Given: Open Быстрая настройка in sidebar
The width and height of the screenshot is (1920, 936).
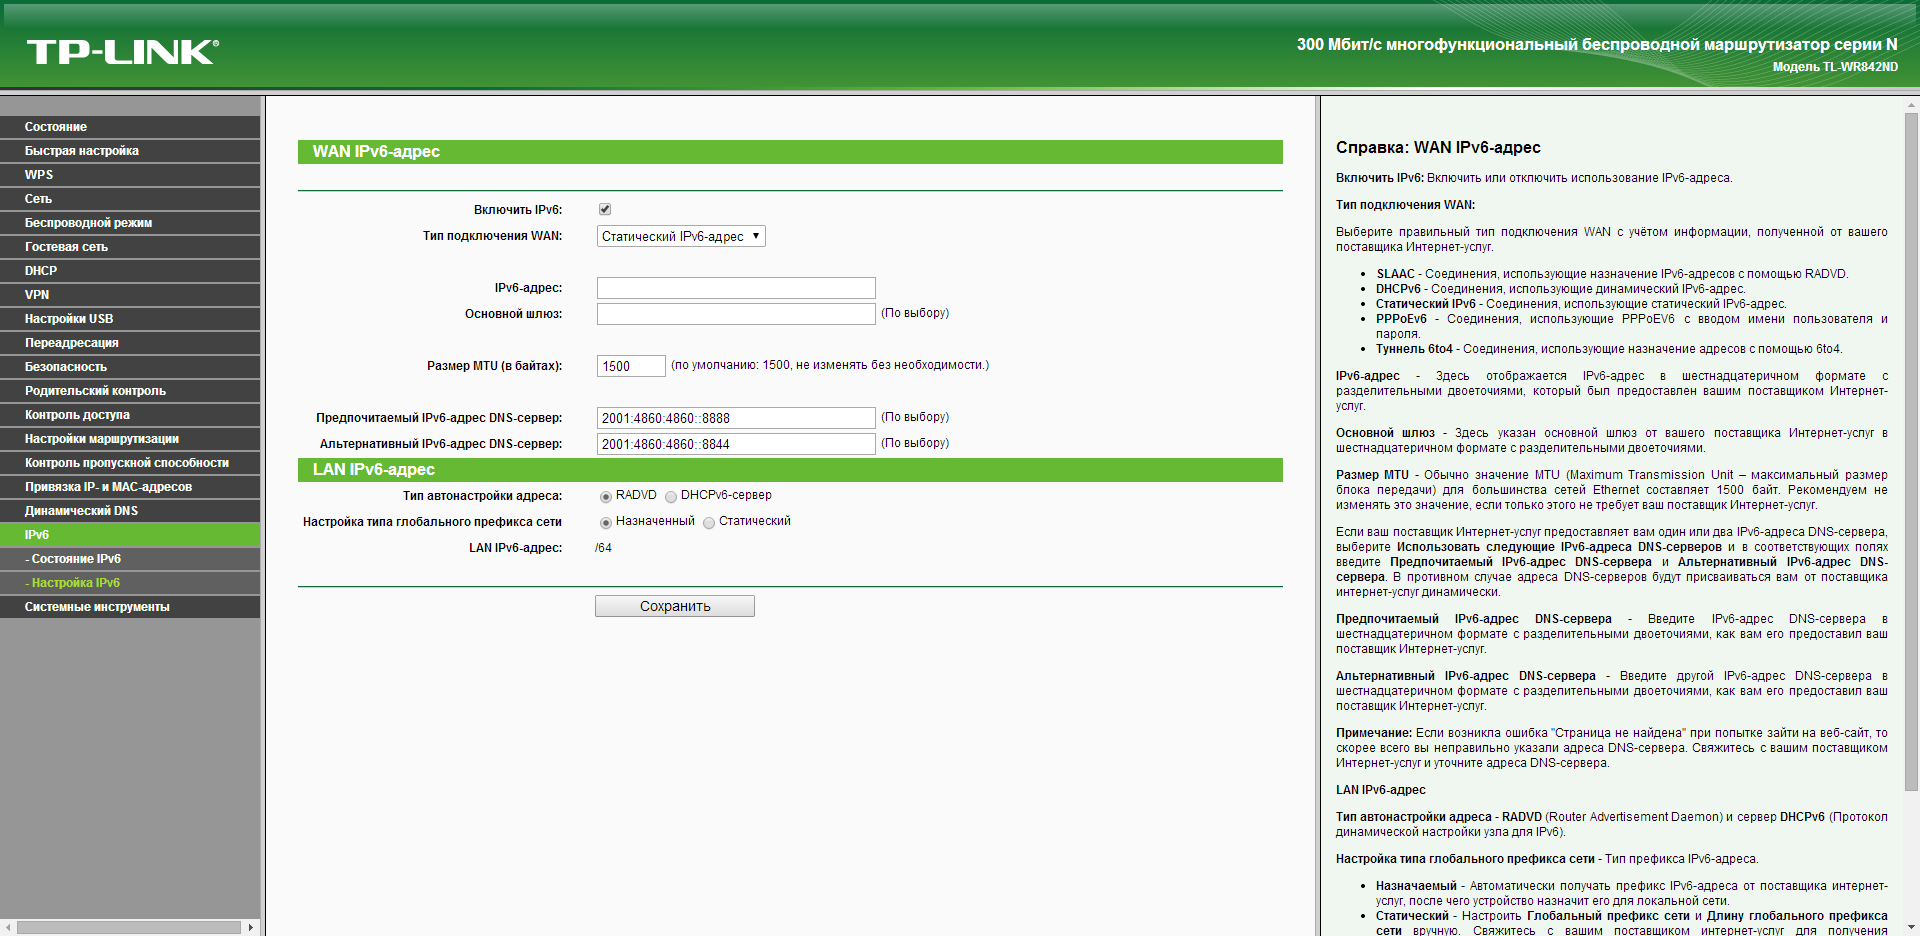Looking at the screenshot, I should (x=130, y=151).
